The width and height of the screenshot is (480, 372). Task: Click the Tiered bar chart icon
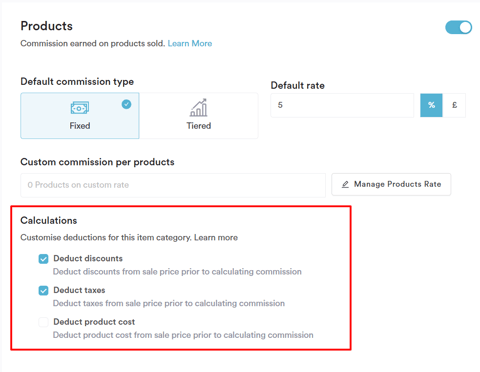[x=199, y=108]
